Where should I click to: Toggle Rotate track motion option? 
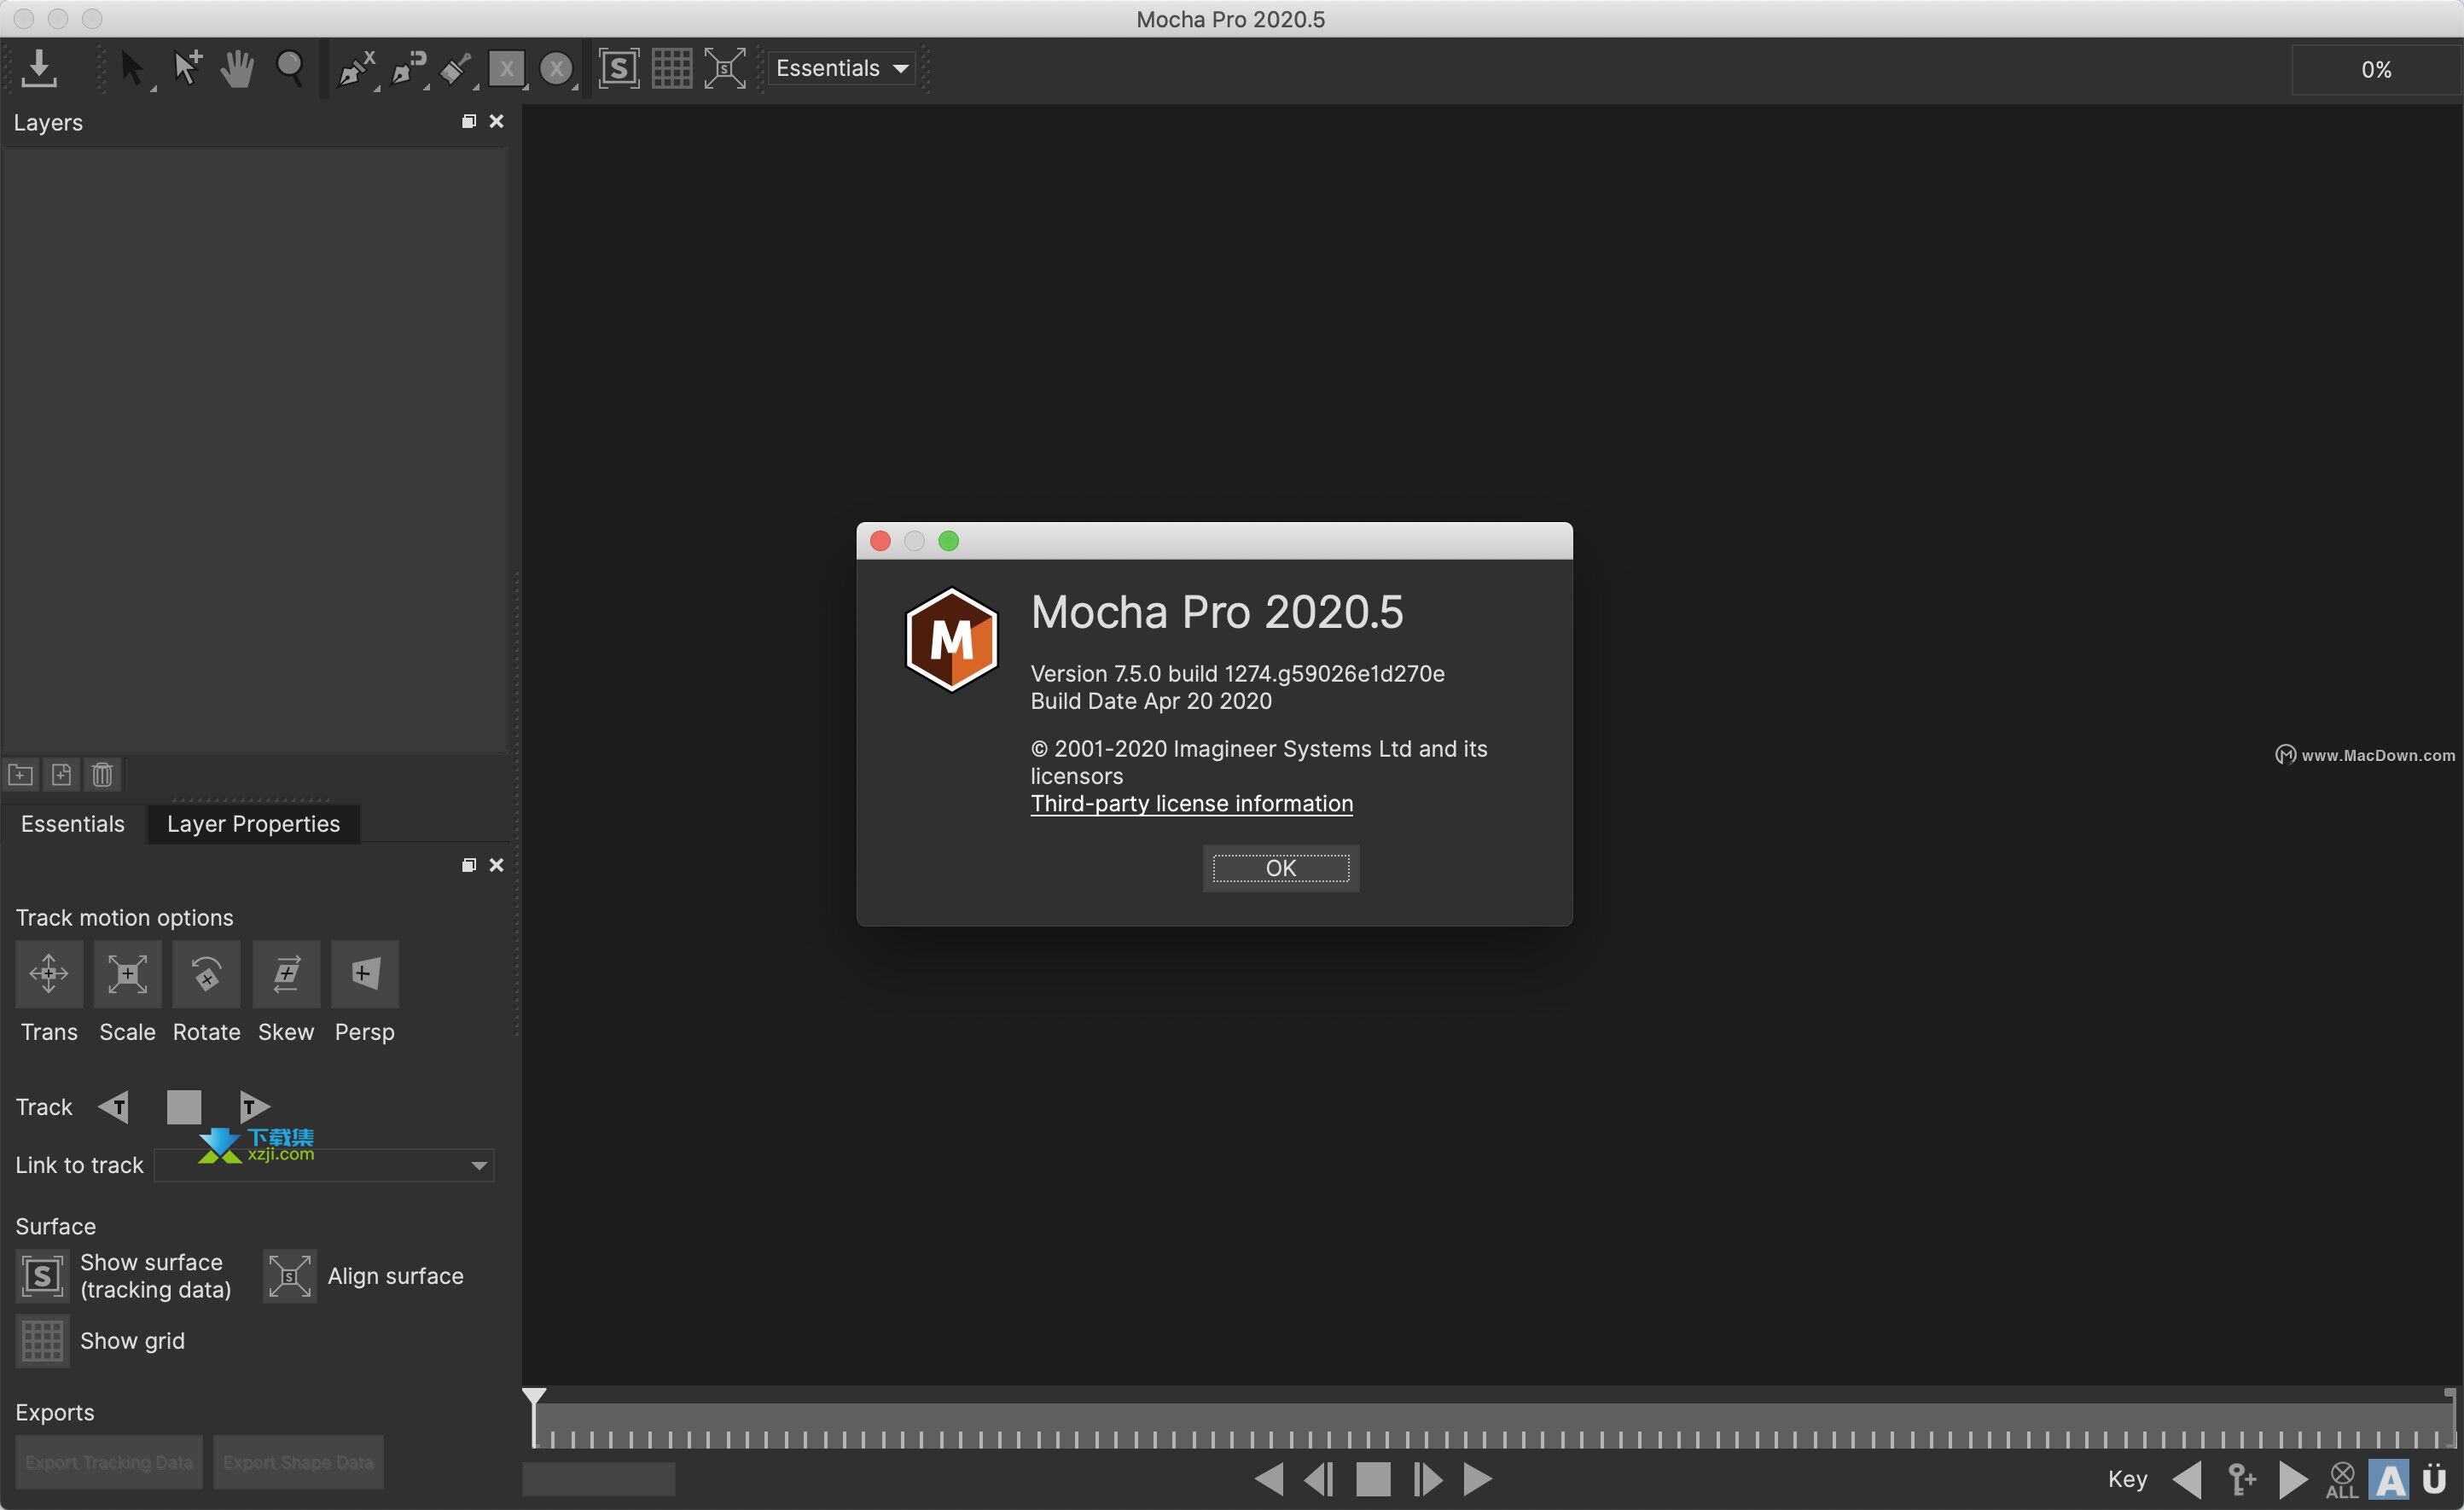[207, 974]
